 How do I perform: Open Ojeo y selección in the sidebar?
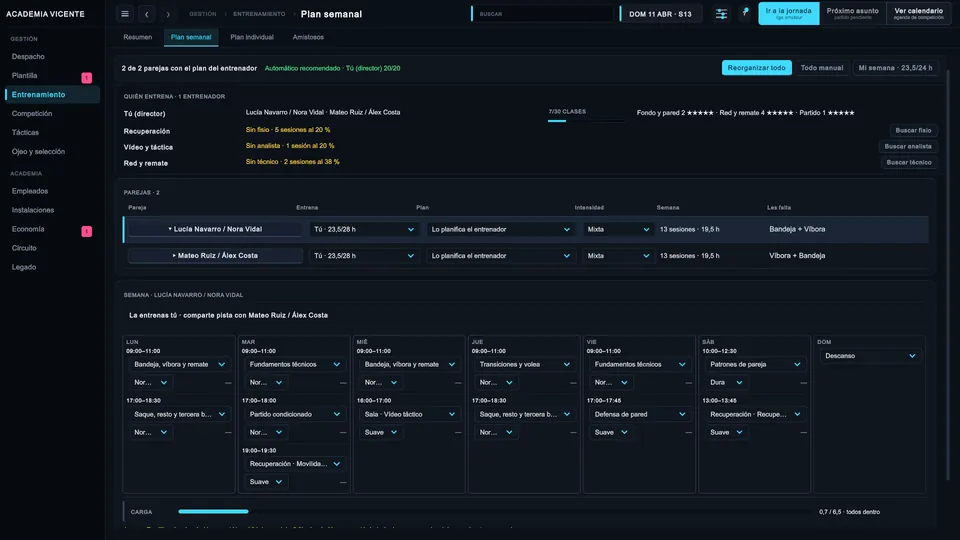(52, 151)
